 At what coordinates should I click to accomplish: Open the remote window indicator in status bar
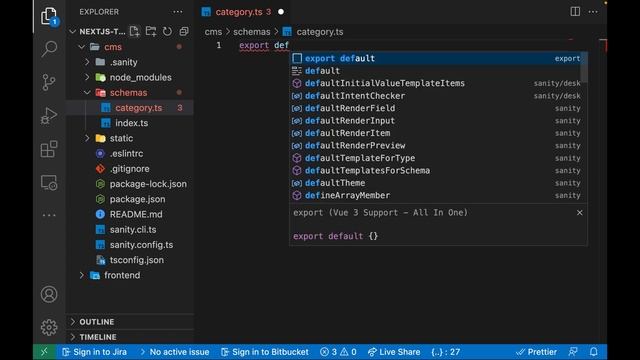click(x=44, y=352)
